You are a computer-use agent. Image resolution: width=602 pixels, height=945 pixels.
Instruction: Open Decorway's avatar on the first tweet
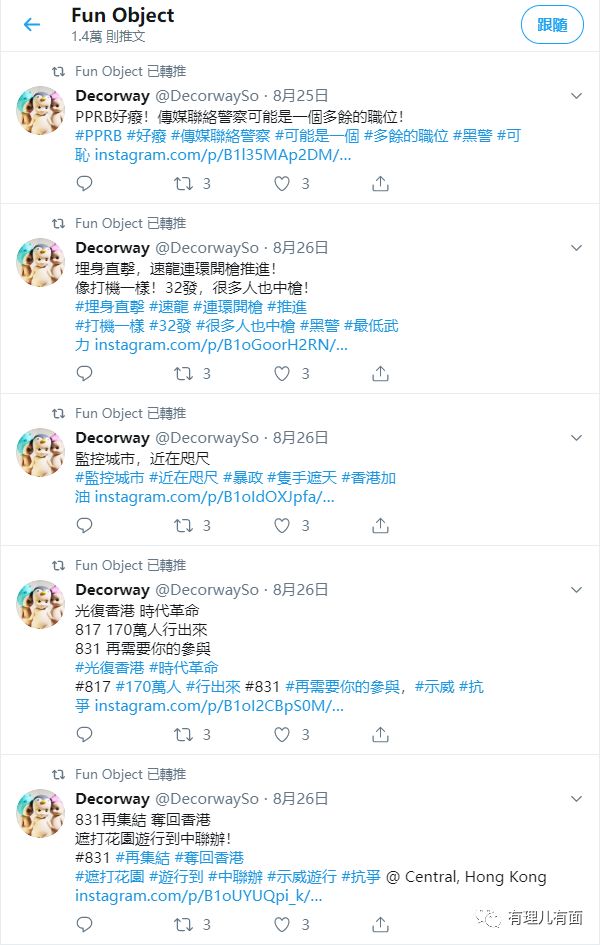pyautogui.click(x=40, y=111)
